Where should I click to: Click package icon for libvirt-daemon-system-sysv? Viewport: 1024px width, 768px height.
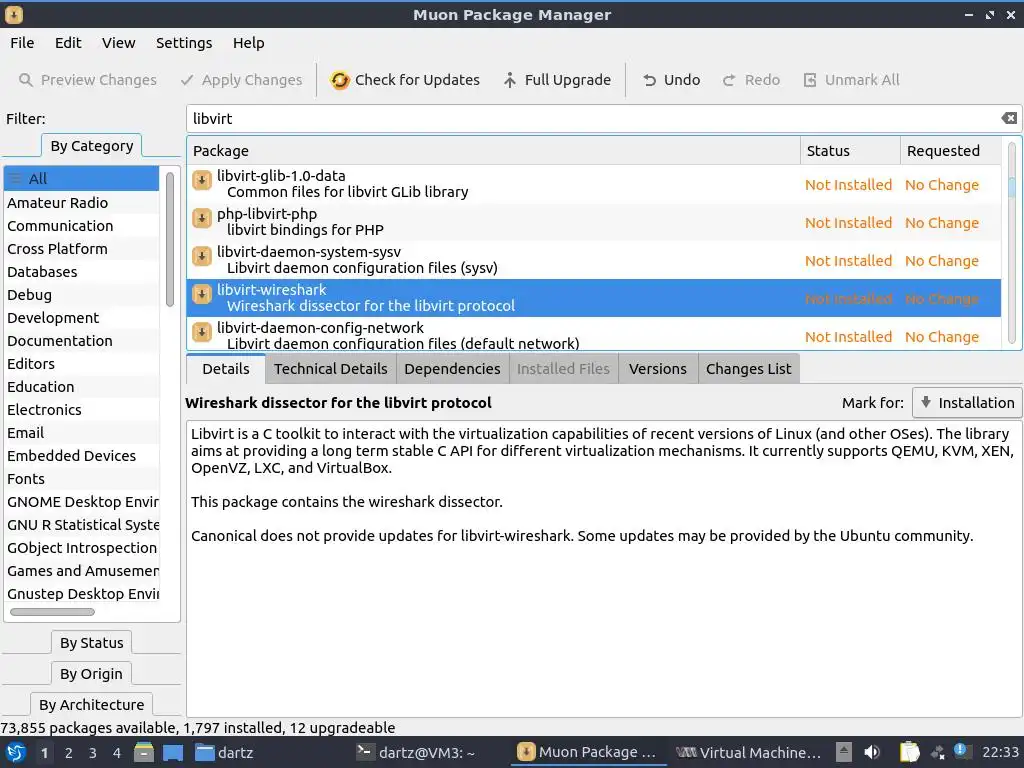(202, 256)
